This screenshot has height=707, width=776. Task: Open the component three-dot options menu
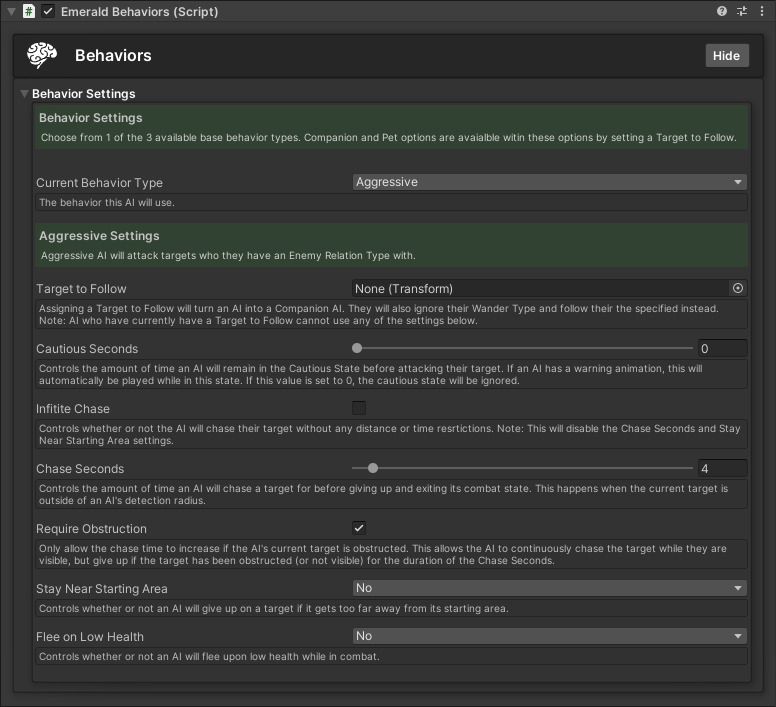761,11
